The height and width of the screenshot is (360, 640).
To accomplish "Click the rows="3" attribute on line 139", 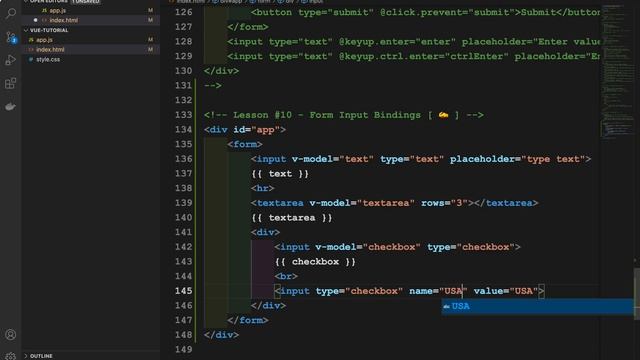I will coord(444,203).
